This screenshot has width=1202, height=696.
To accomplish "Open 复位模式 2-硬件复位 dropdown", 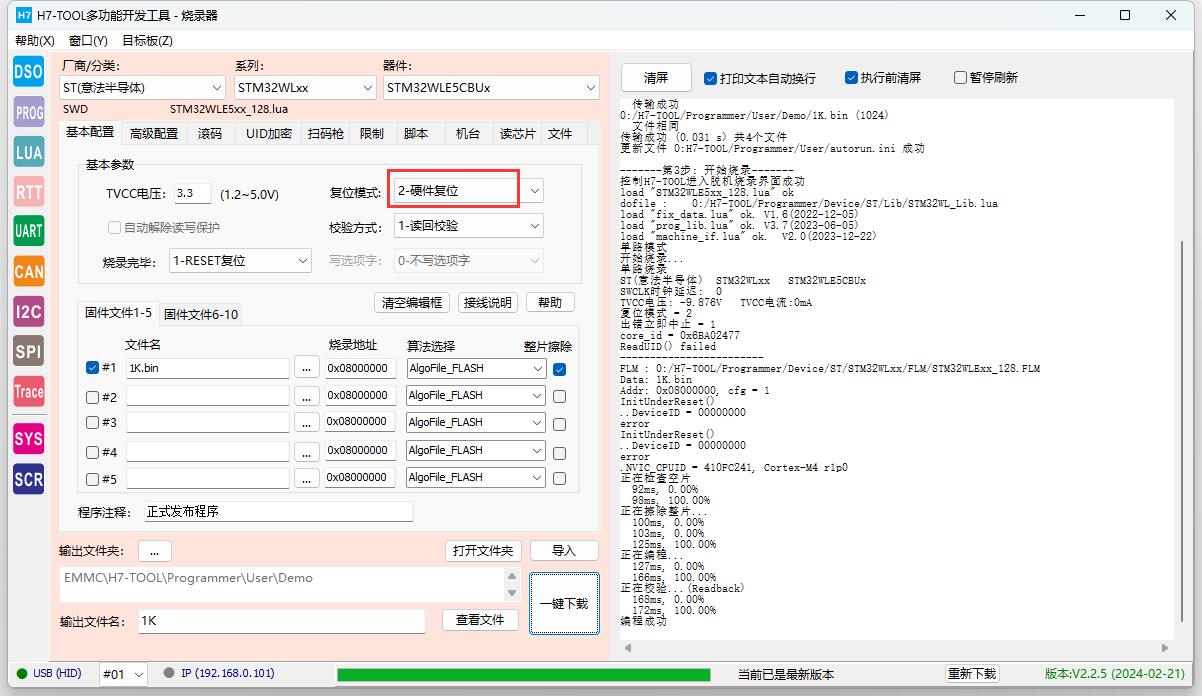I will tap(469, 190).
